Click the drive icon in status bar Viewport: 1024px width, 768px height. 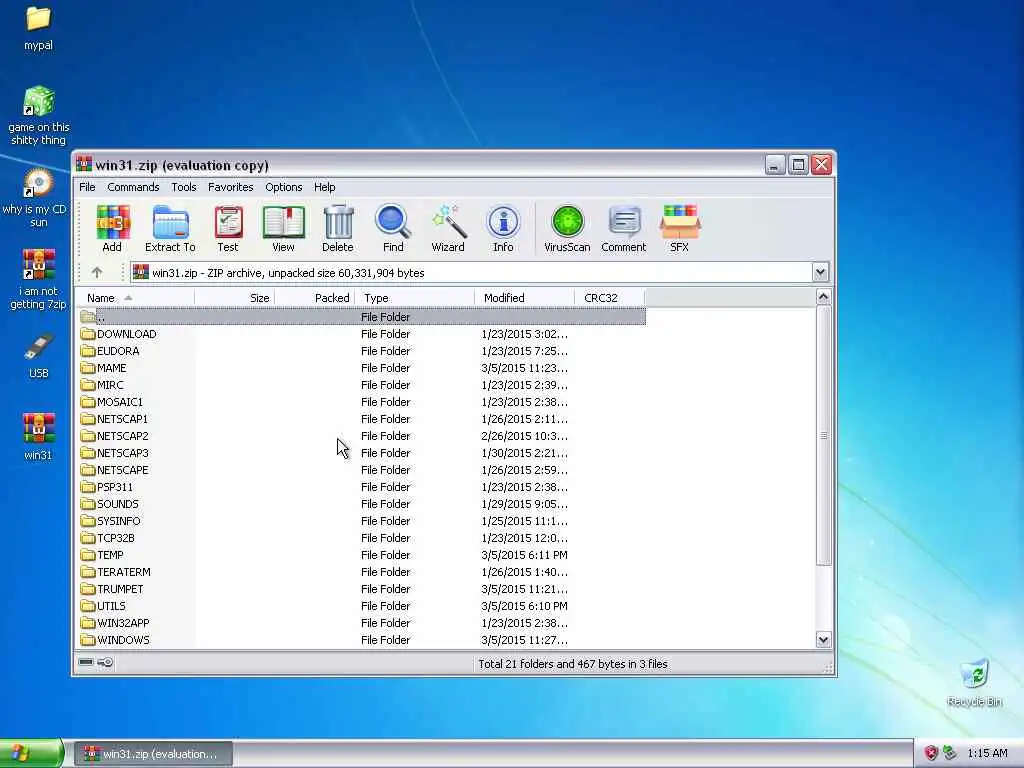point(86,662)
